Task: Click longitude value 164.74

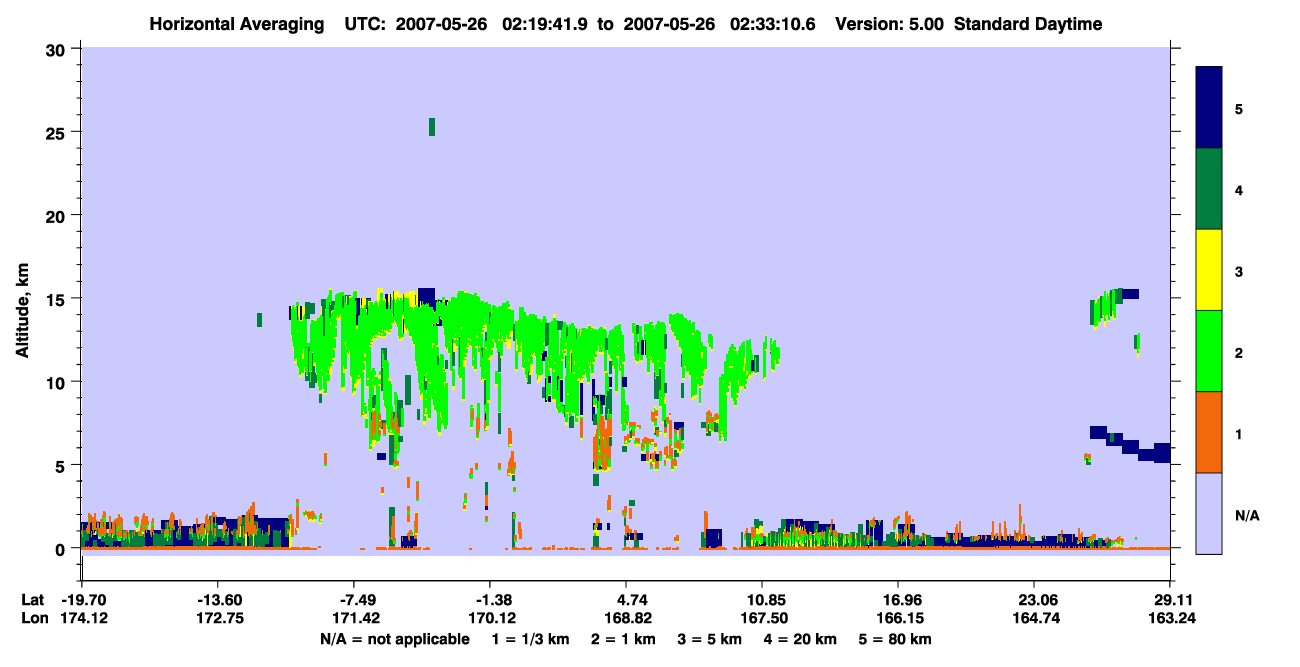Action: pos(1034,618)
